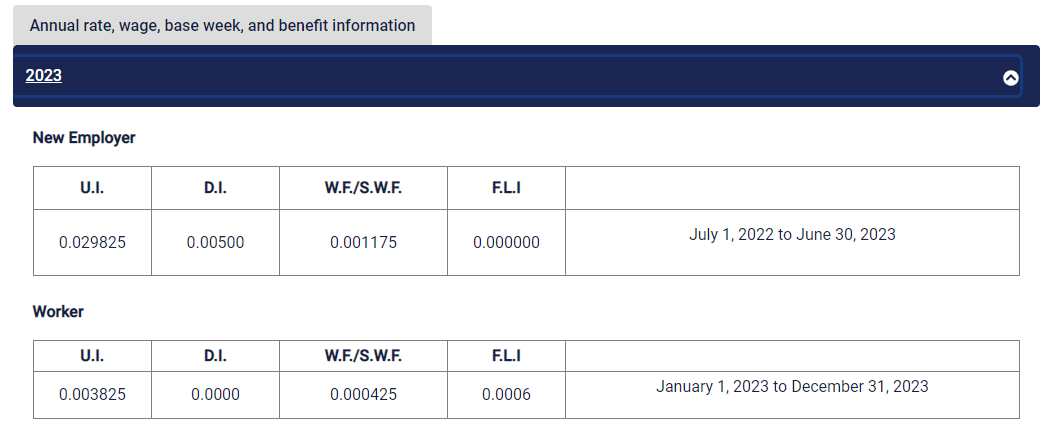Select Worker D.I. rate 0.0000

click(215, 395)
